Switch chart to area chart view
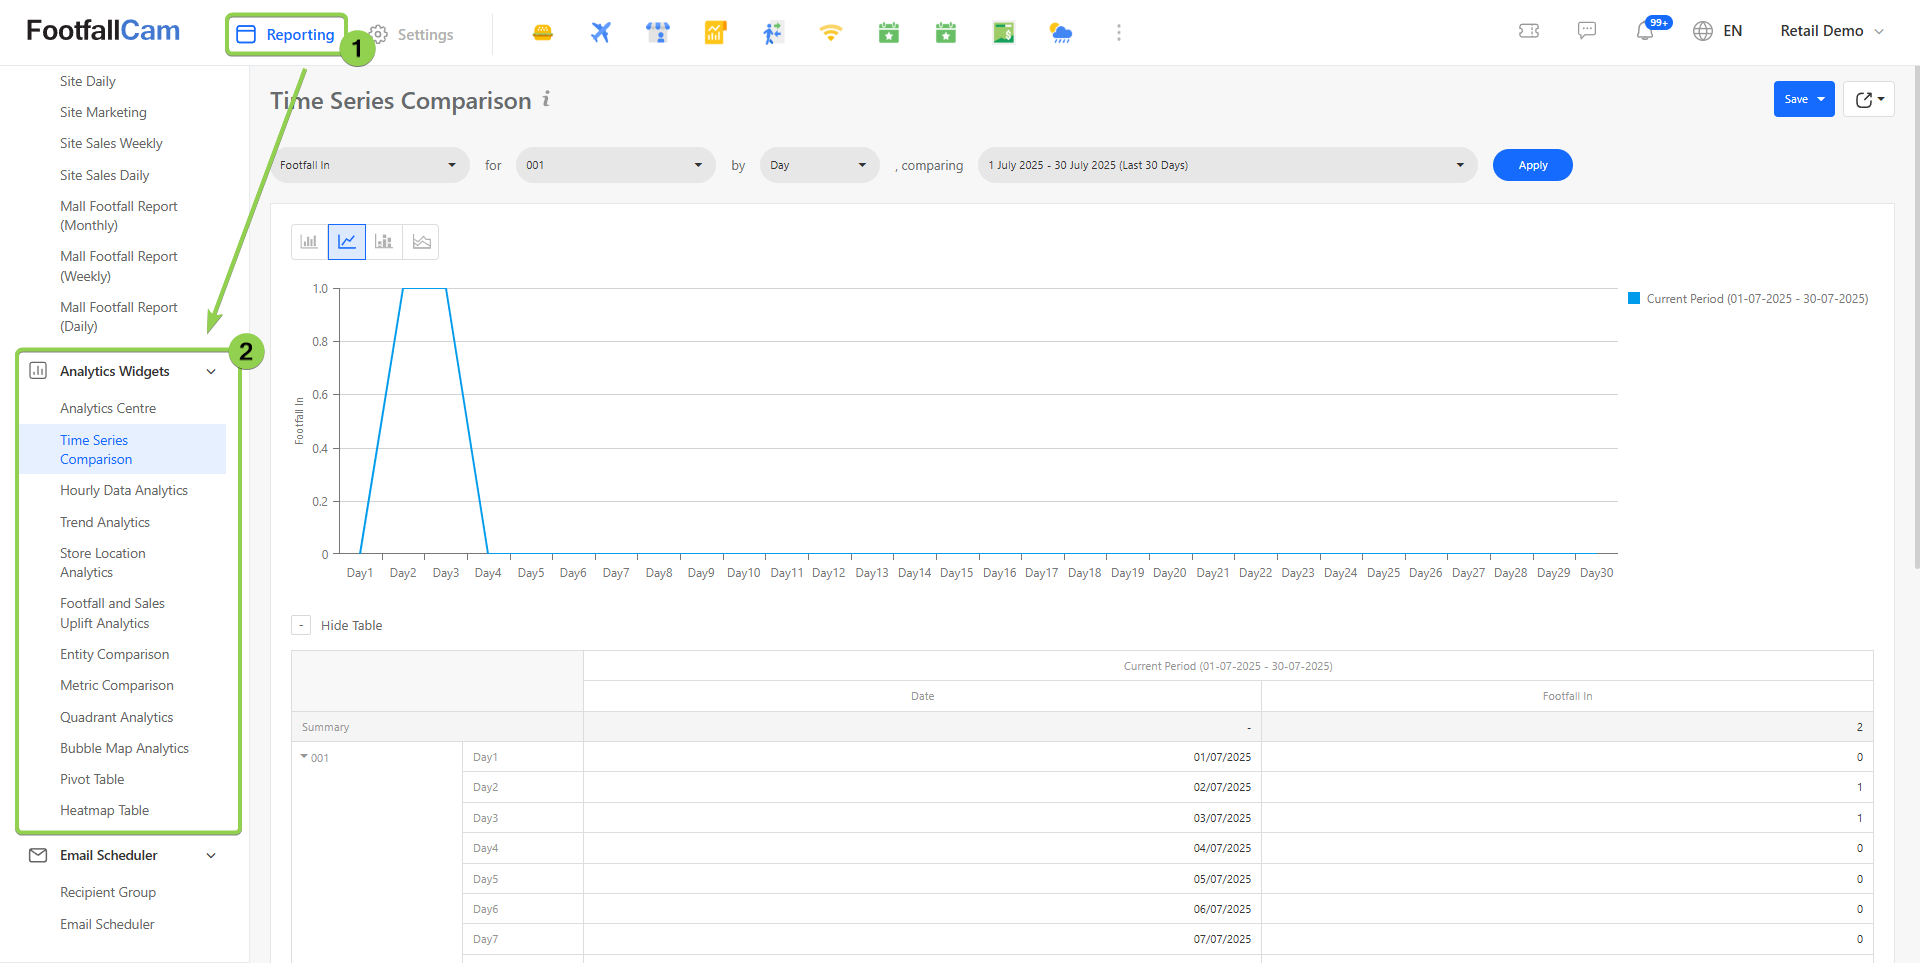The width and height of the screenshot is (1920, 963). coord(421,242)
